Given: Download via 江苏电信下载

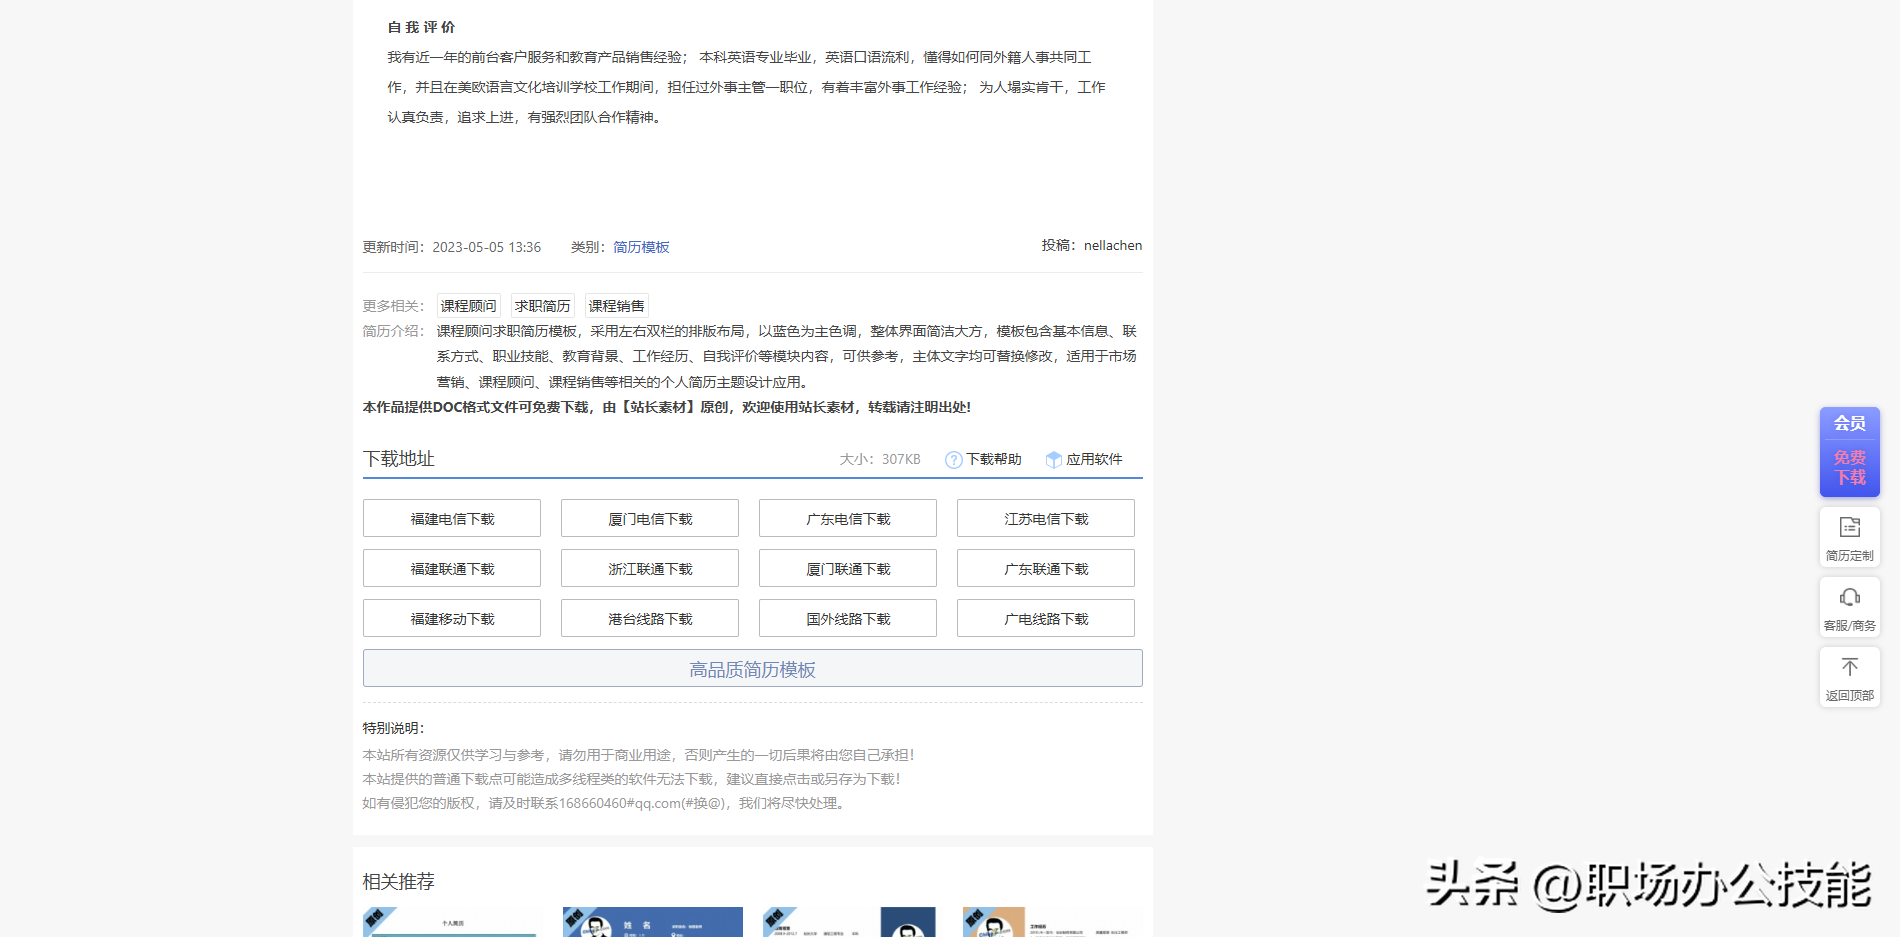Looking at the screenshot, I should [x=1045, y=518].
